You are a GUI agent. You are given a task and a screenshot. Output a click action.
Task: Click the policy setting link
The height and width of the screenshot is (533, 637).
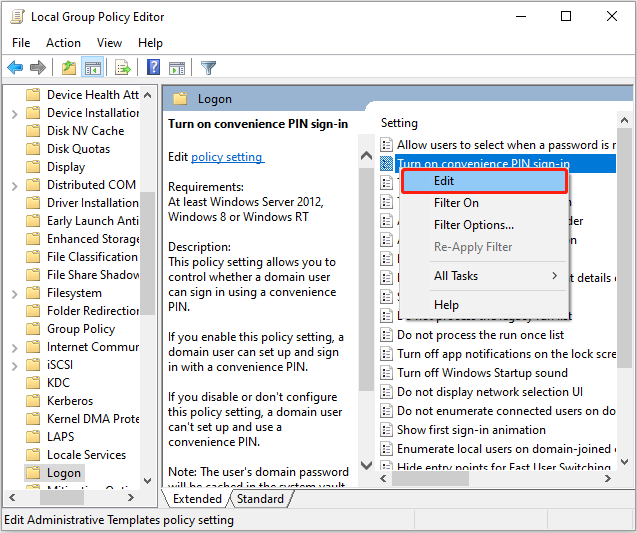pos(228,157)
